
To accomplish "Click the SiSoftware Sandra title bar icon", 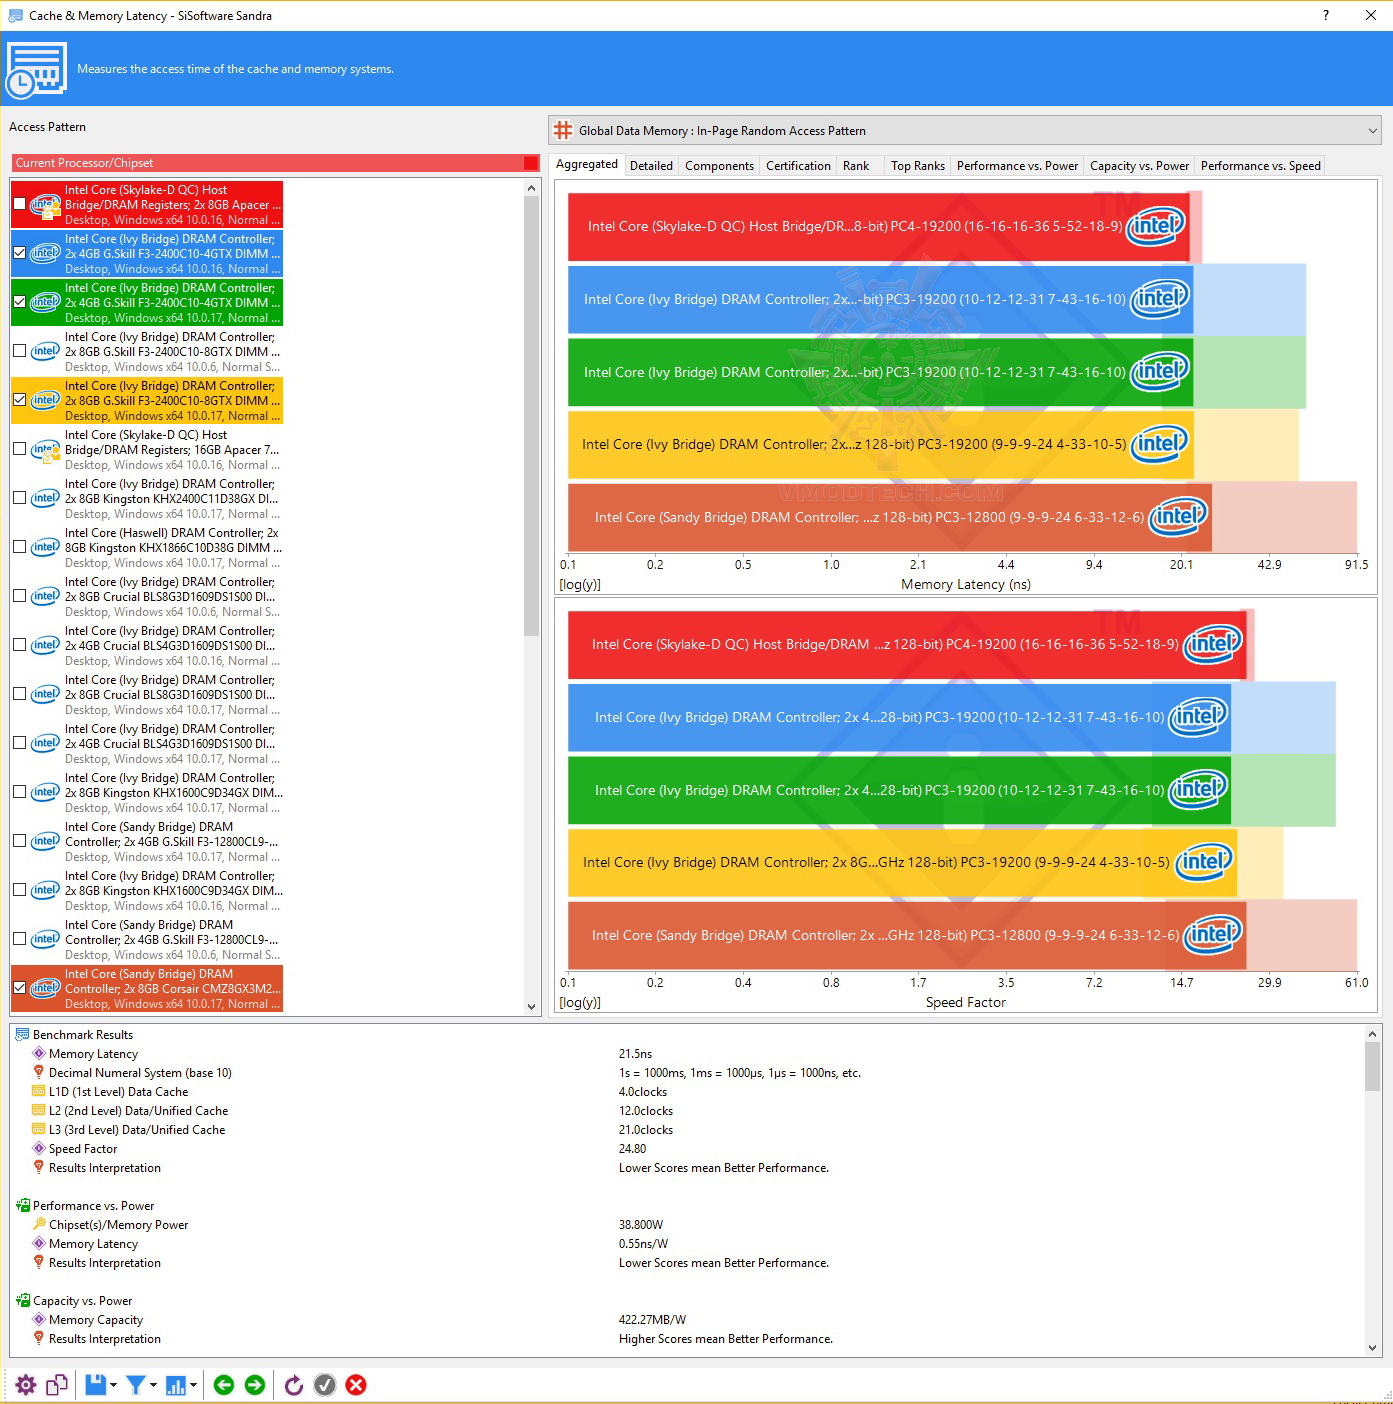I will (15, 16).
